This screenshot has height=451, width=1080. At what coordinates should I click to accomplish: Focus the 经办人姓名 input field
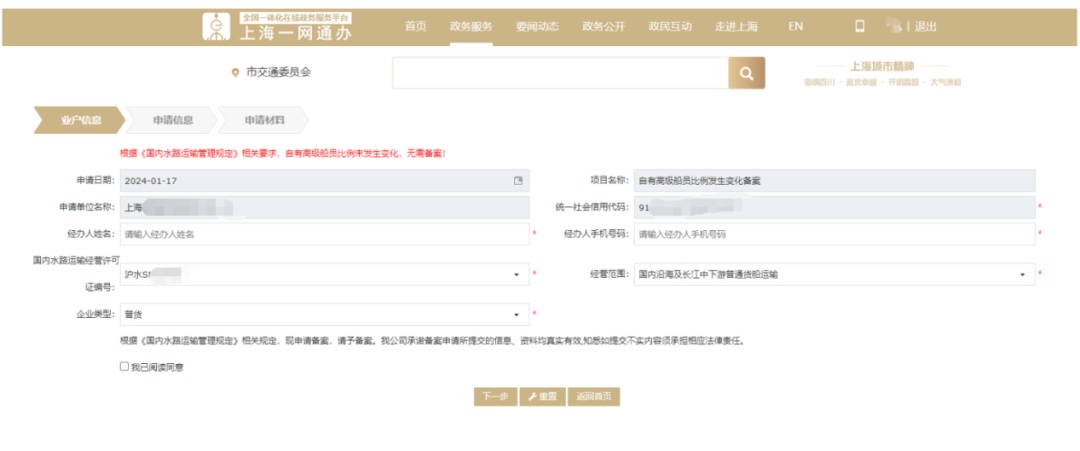pos(324,234)
